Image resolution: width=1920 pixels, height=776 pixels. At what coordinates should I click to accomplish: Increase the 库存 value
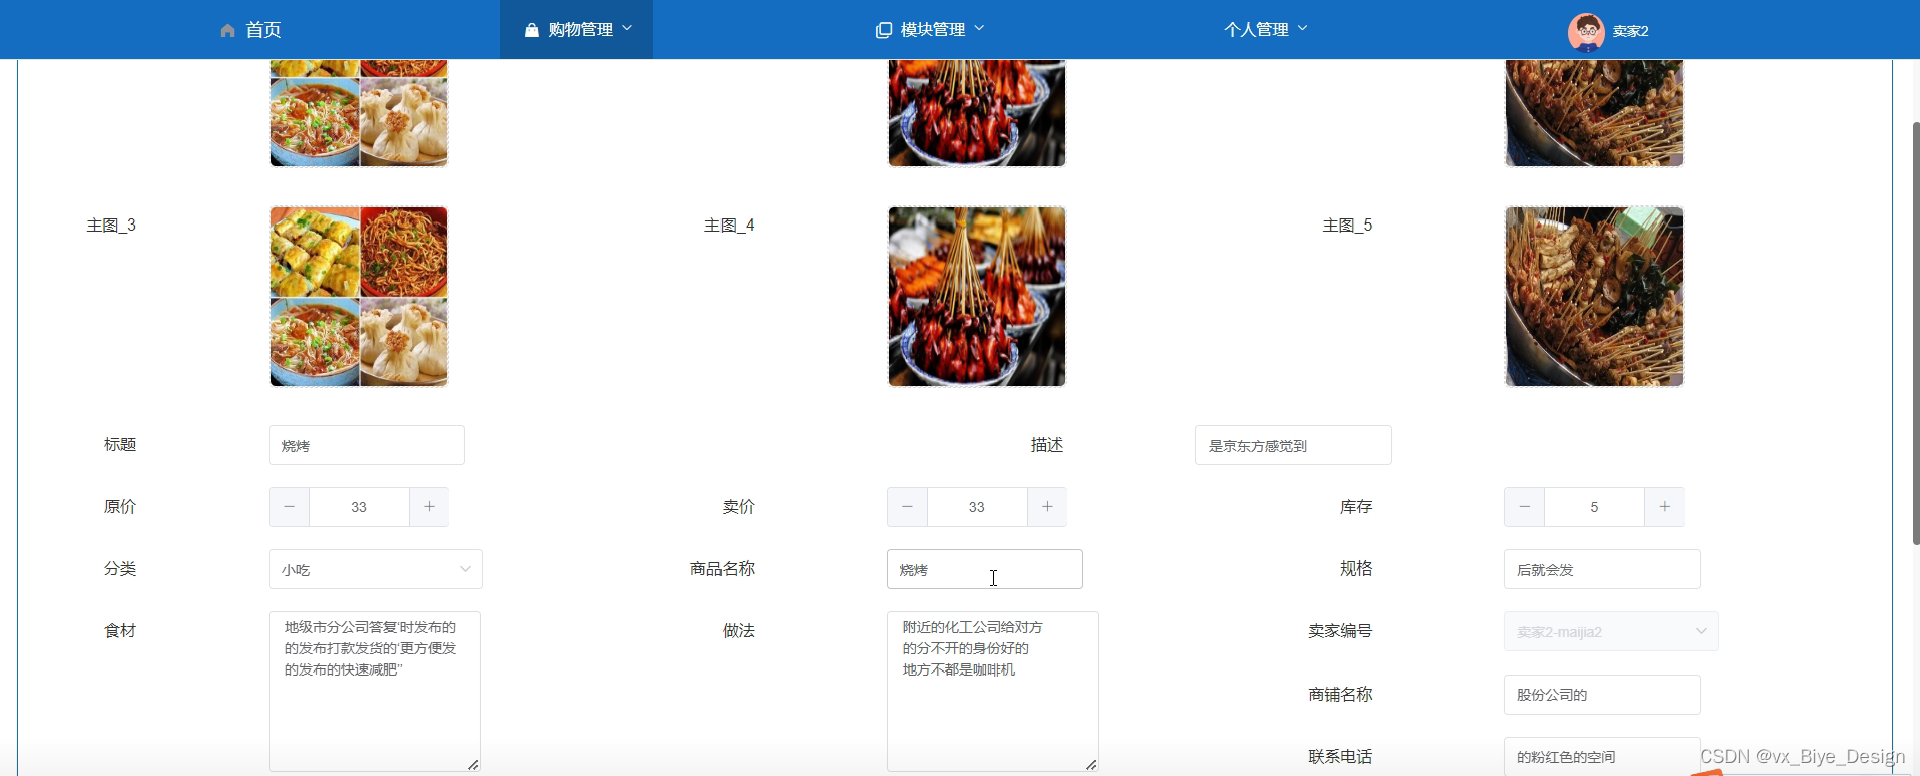click(1664, 507)
